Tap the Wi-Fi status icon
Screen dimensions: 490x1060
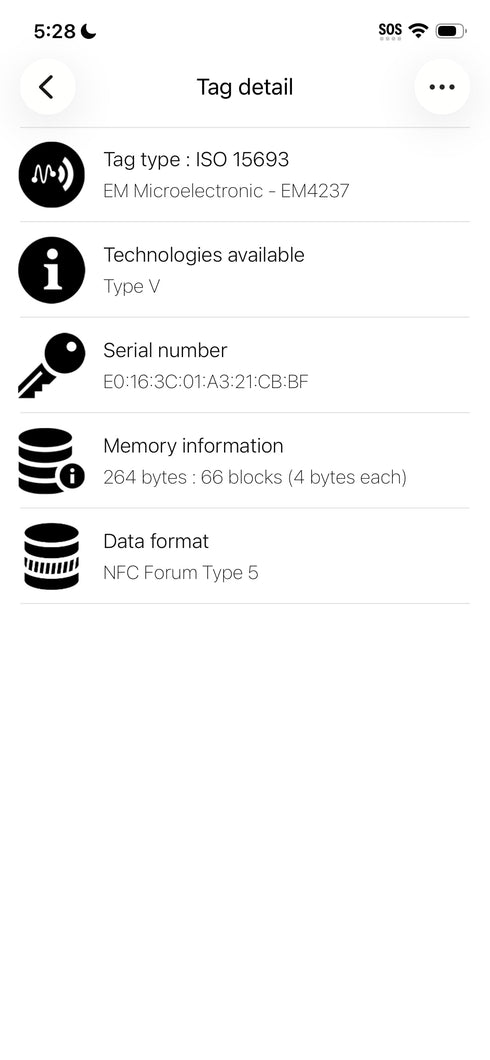[418, 30]
